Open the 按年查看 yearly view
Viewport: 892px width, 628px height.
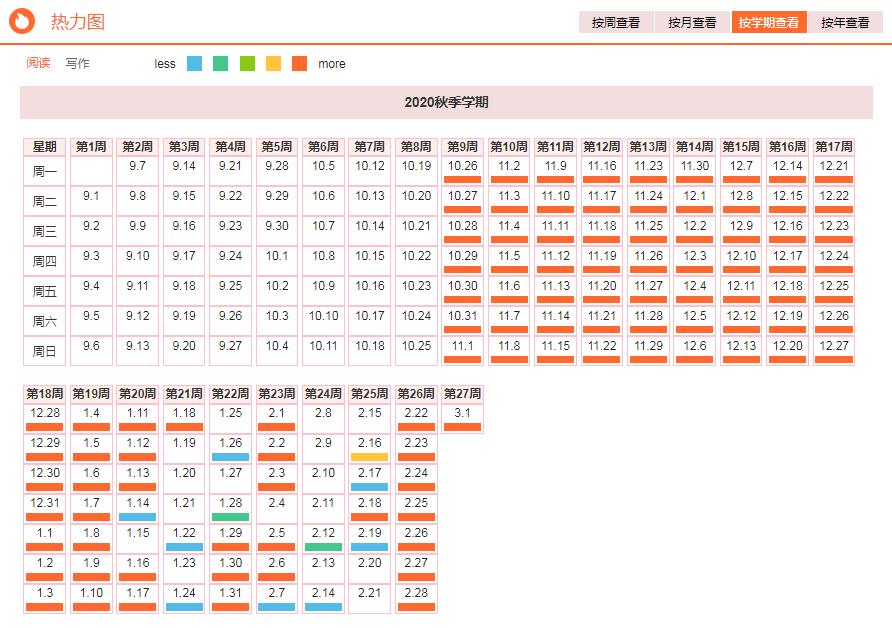845,22
